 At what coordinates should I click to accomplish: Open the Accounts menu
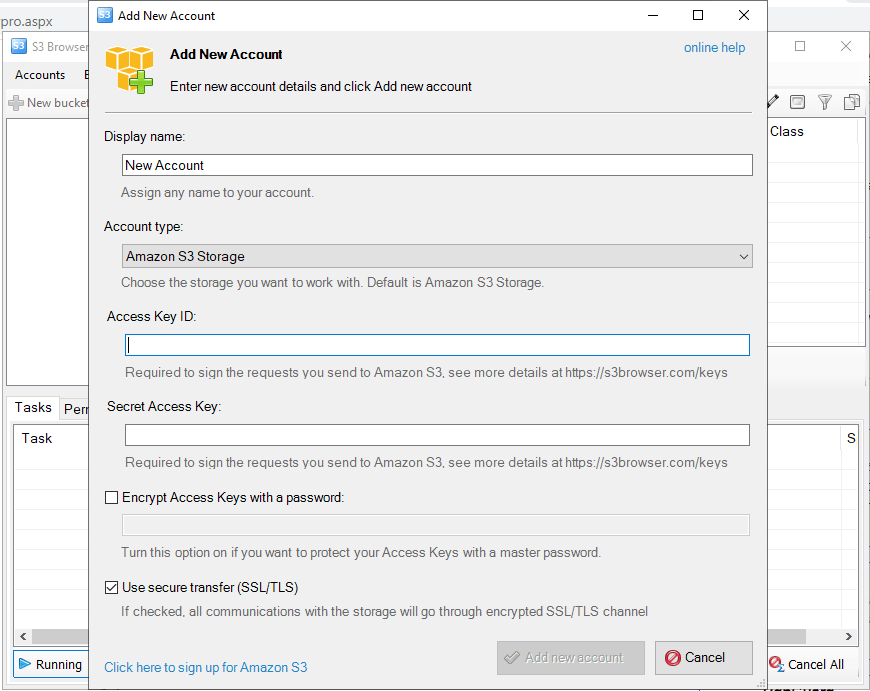(x=40, y=75)
